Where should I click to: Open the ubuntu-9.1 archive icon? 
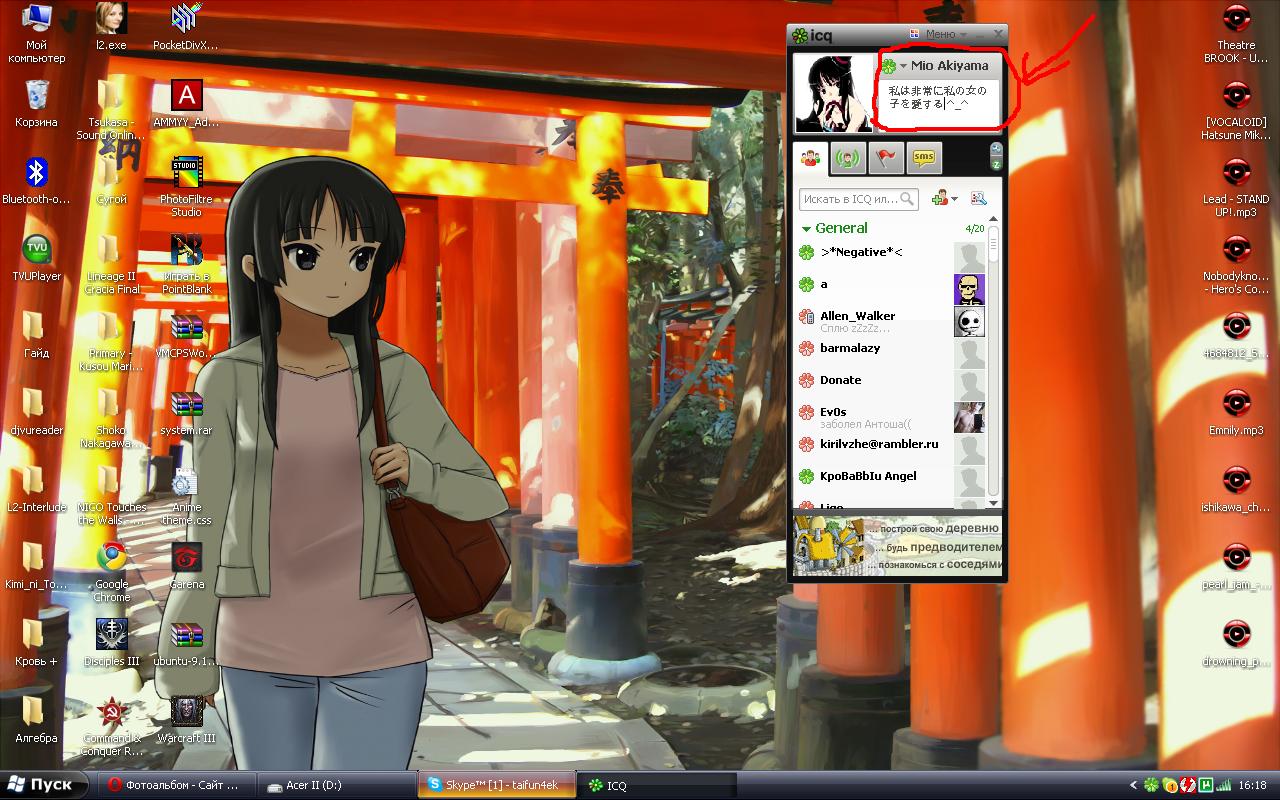186,642
